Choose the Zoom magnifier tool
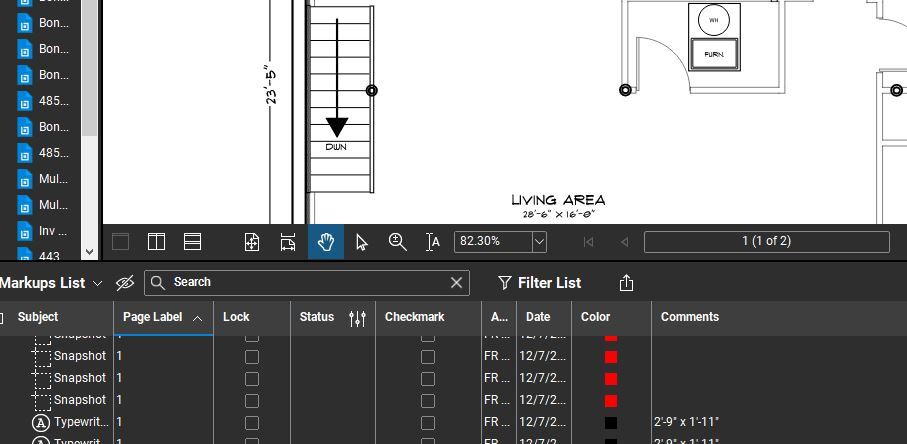Screen dimensions: 907x444 pos(397,242)
